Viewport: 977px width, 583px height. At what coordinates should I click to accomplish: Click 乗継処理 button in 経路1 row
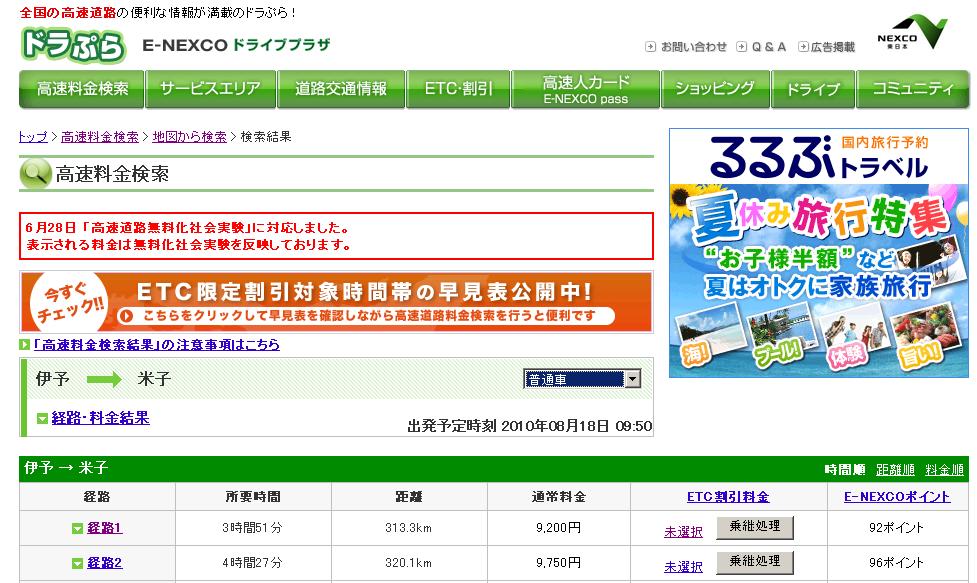pos(755,527)
